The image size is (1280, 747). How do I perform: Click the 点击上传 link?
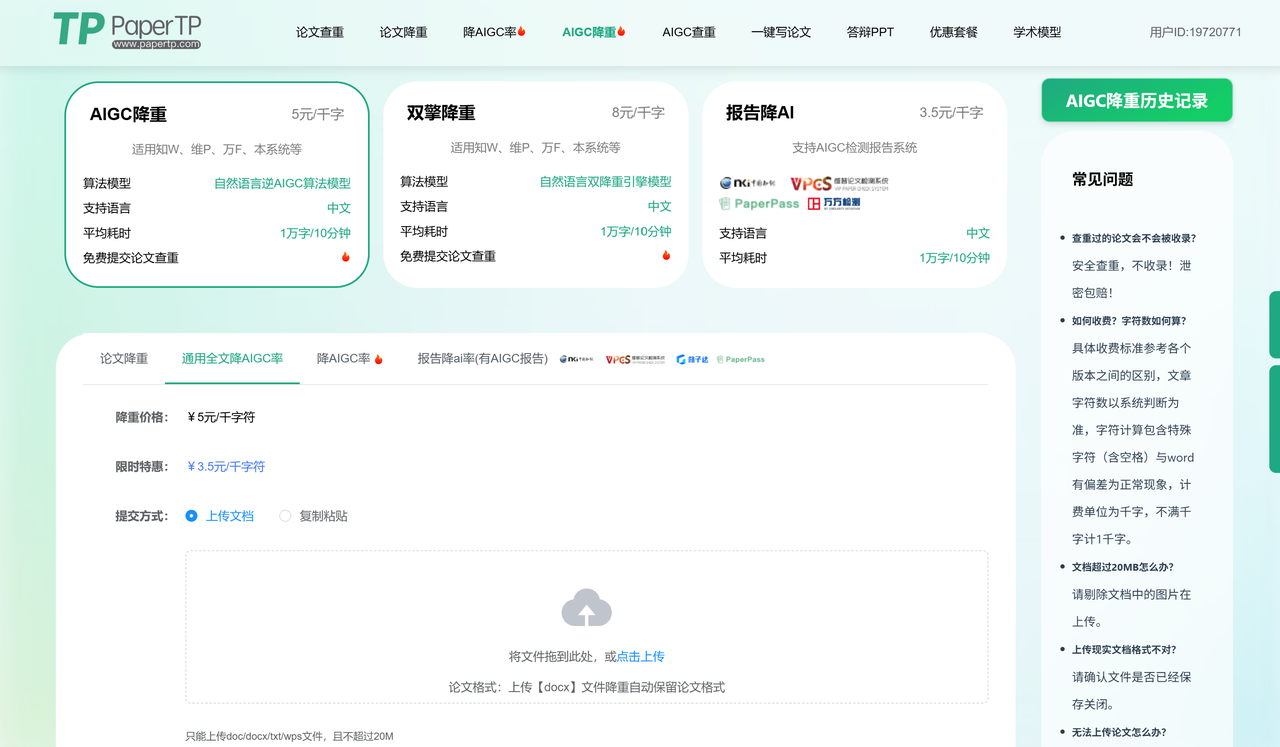641,657
